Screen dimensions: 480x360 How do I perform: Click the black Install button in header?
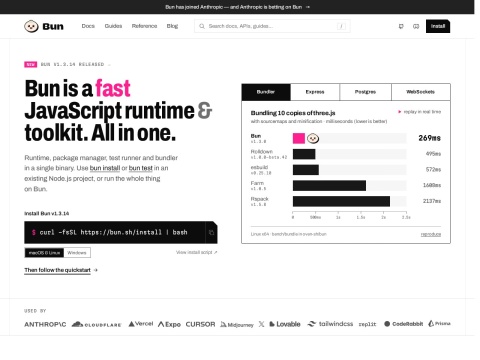[438, 26]
